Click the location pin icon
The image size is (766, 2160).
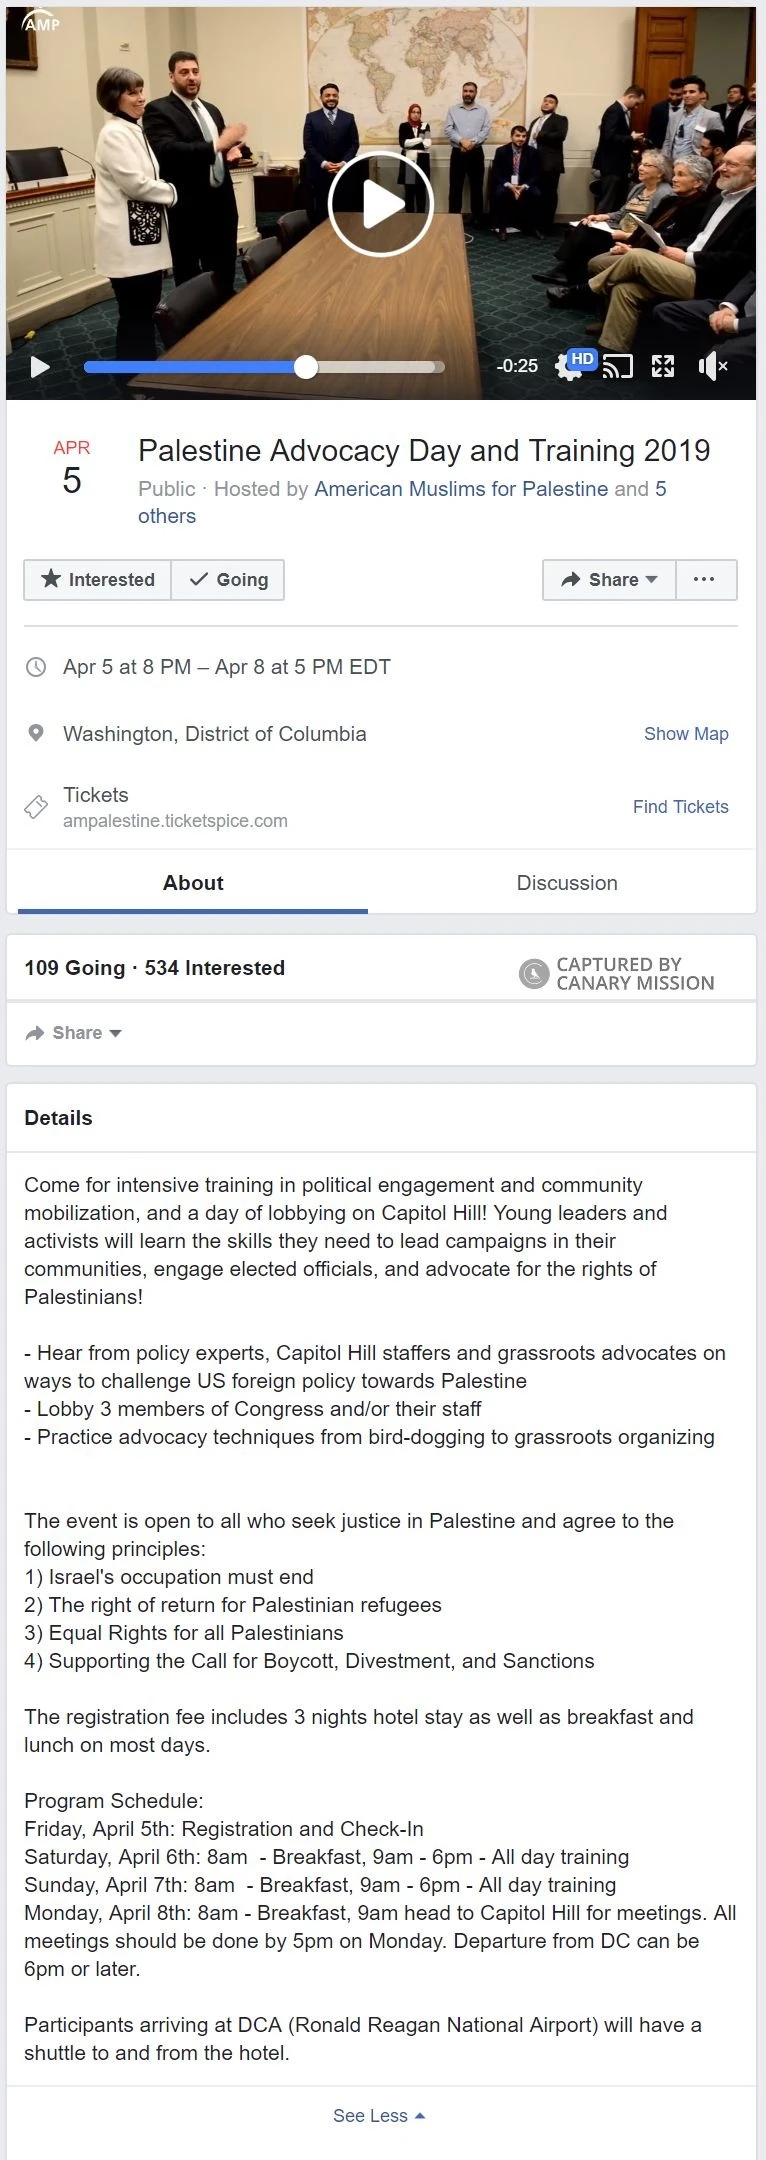pos(36,734)
